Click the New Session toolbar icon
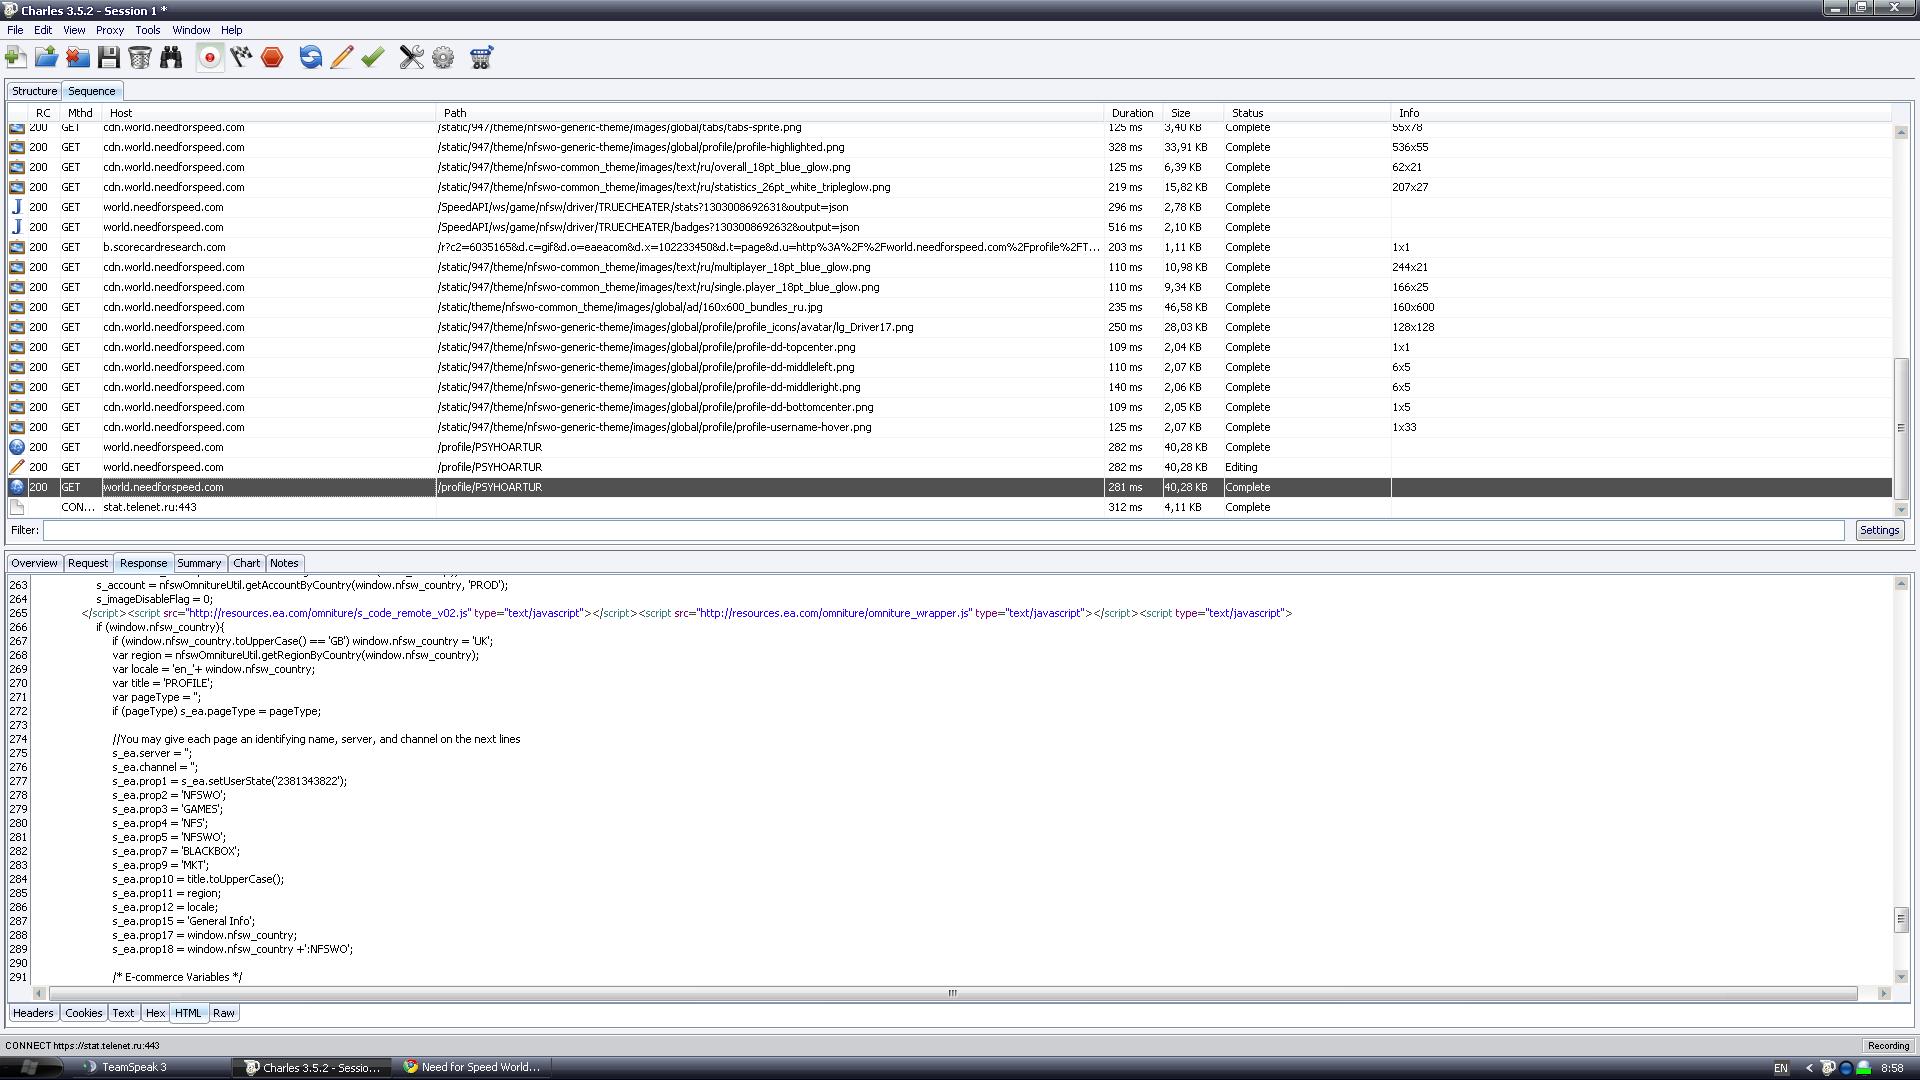This screenshot has height=1080, width=1920. pos(16,57)
